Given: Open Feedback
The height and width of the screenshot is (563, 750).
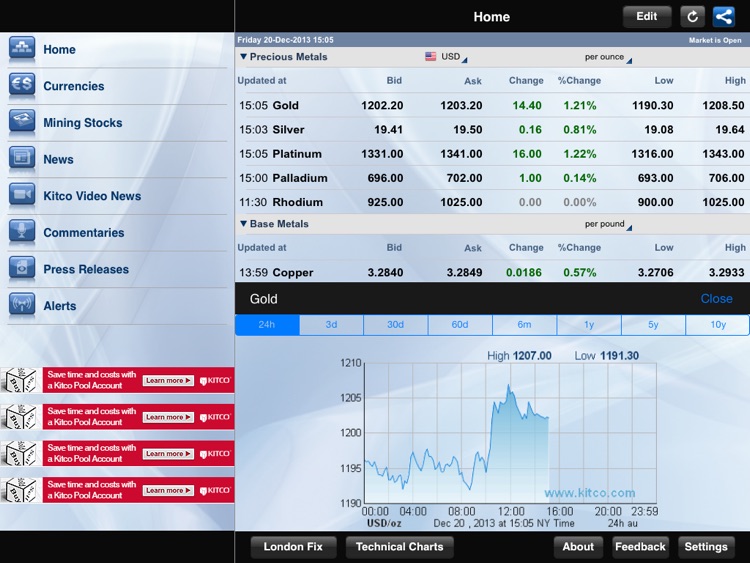Looking at the screenshot, I should (x=640, y=547).
